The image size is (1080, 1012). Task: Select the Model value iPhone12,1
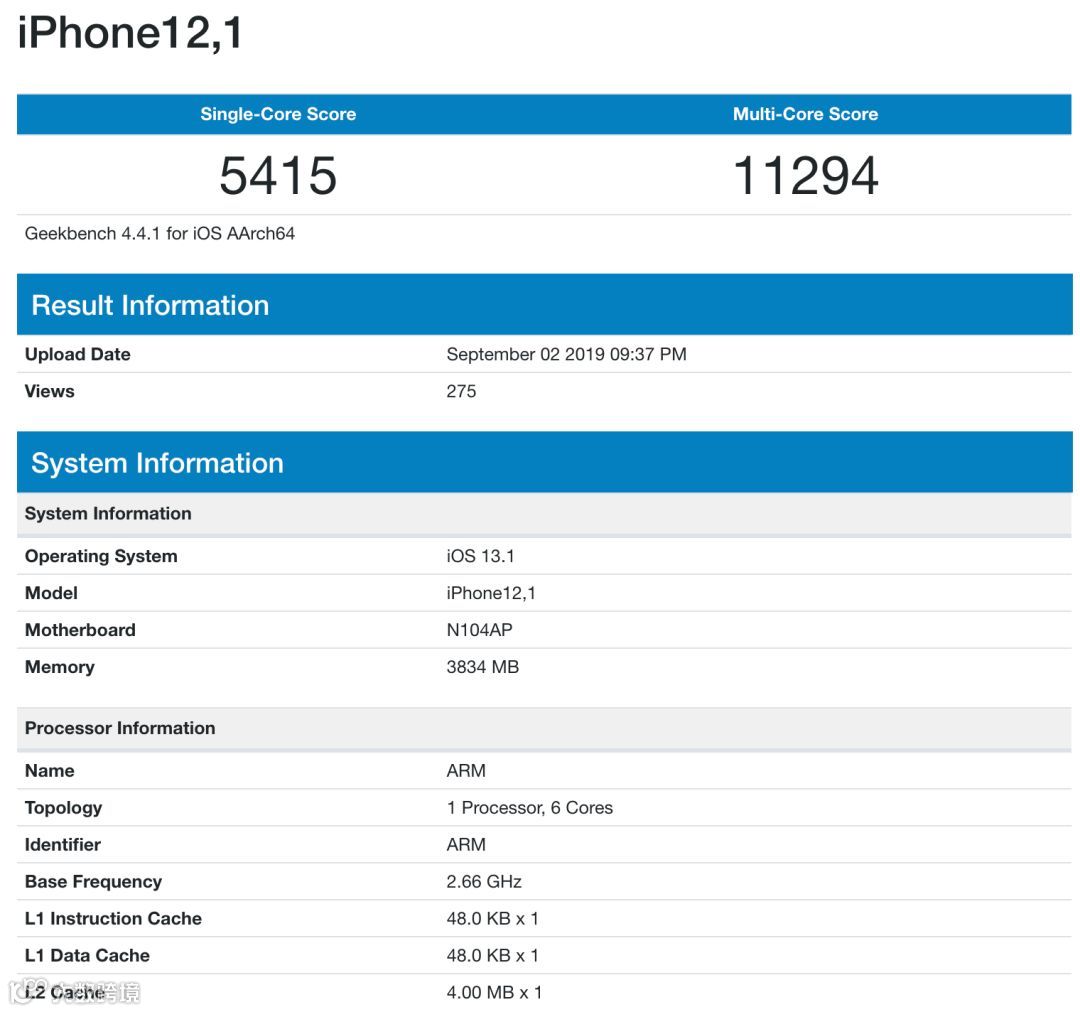(491, 593)
